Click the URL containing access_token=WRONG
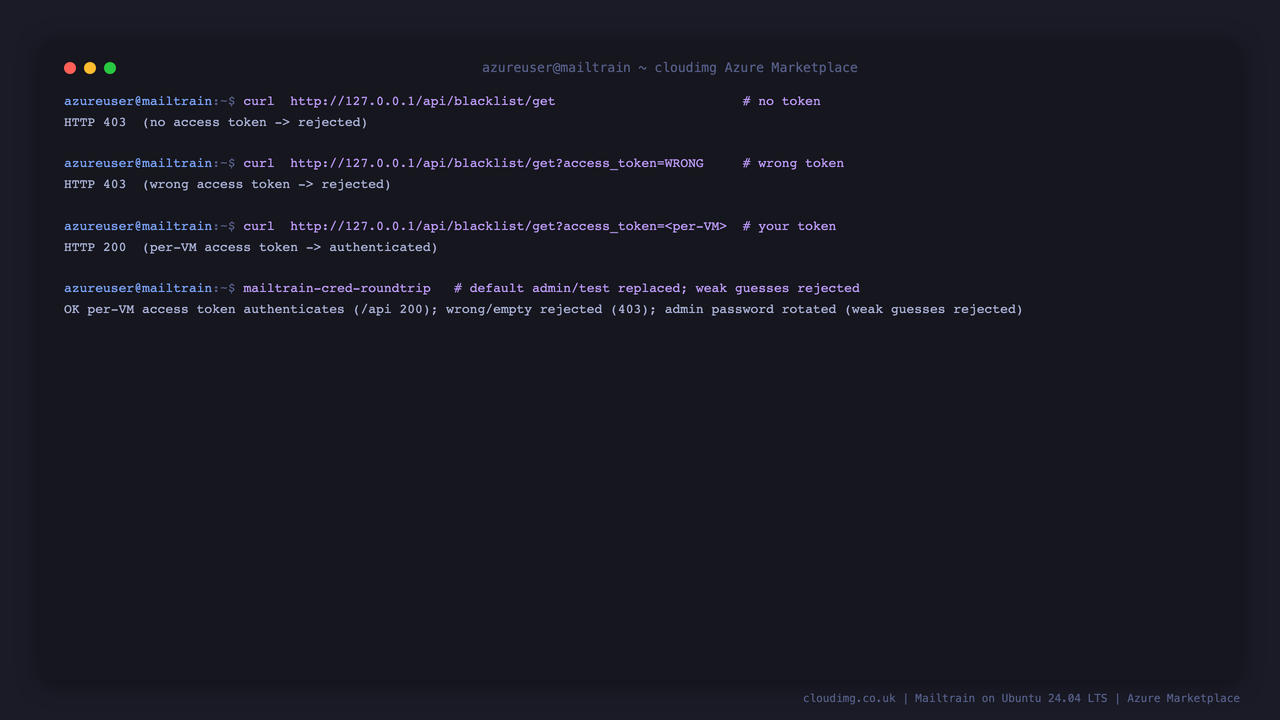This screenshot has width=1280, height=720. point(497,163)
